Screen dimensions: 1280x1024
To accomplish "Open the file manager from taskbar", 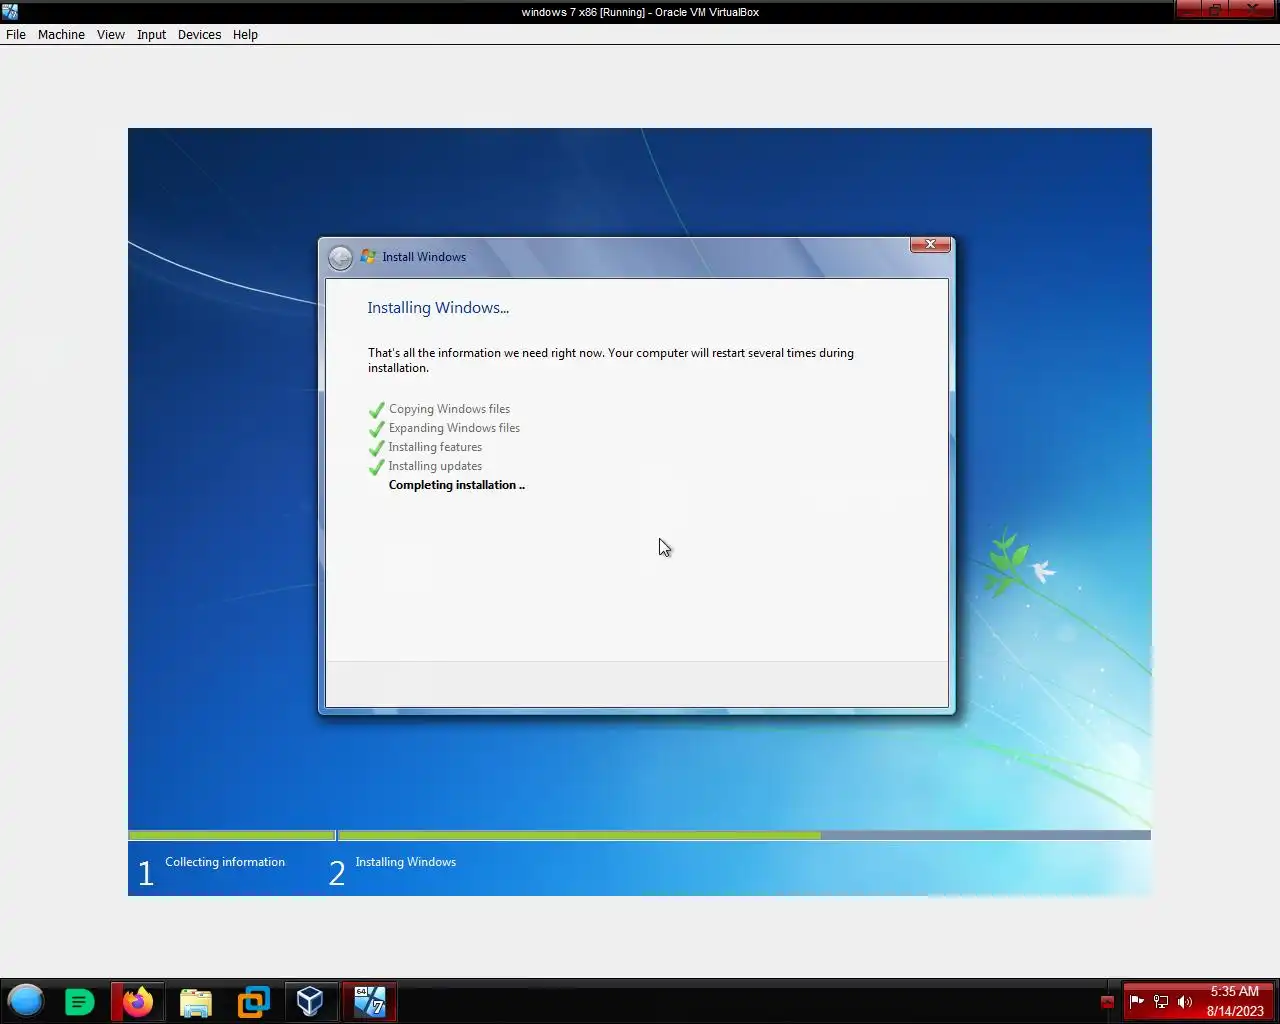I will click(x=196, y=1002).
